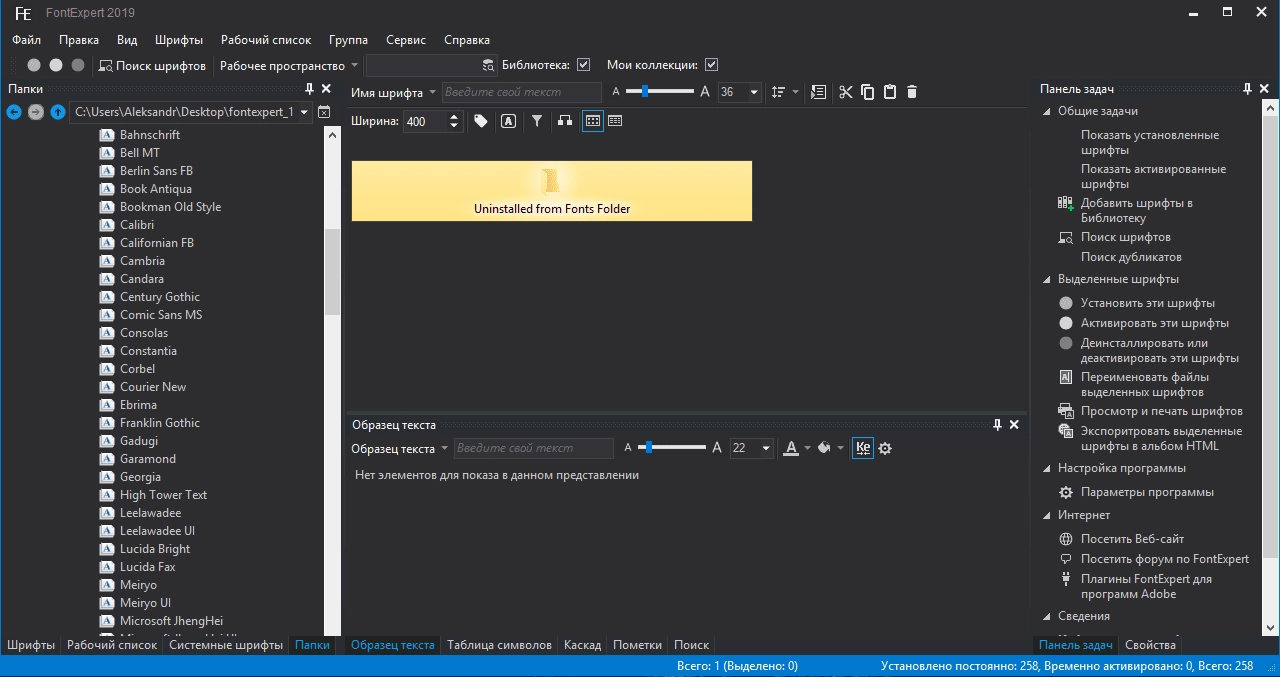Click the copy icon in font toolbar
This screenshot has height=677, width=1280.
[x=868, y=92]
